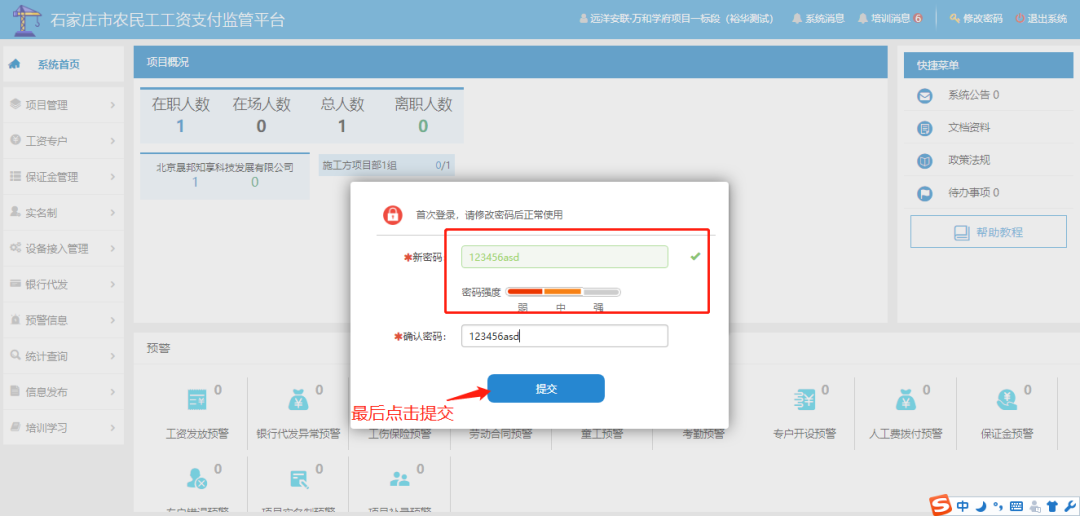
Task: Open the IME soft keyboard icon
Action: pos(1016,506)
